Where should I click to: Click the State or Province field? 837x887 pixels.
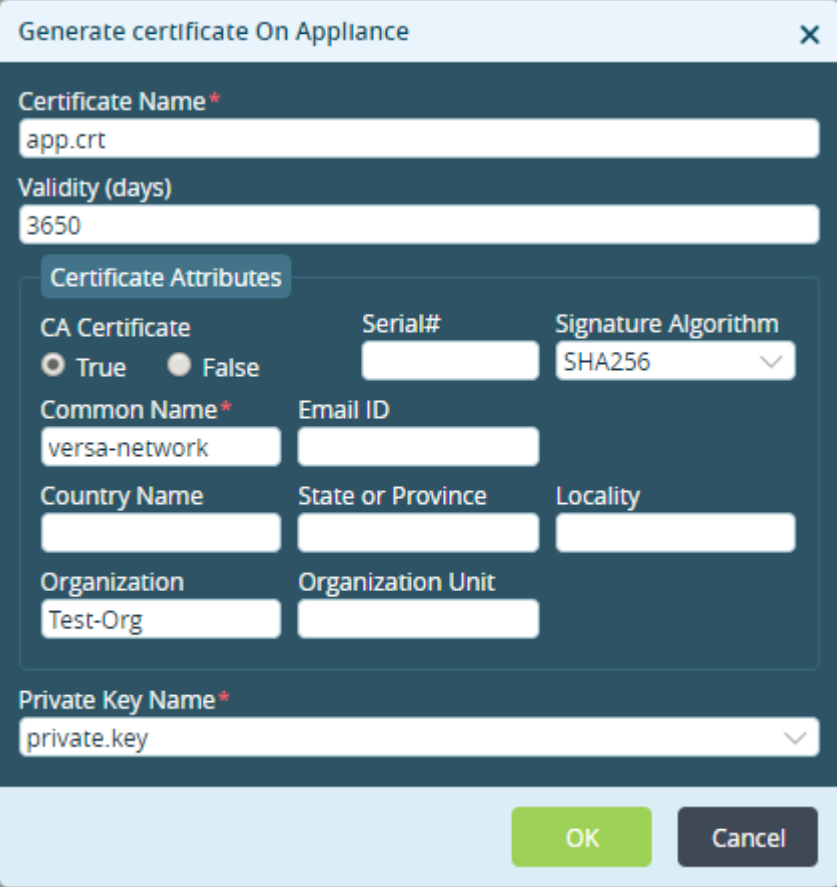point(418,533)
